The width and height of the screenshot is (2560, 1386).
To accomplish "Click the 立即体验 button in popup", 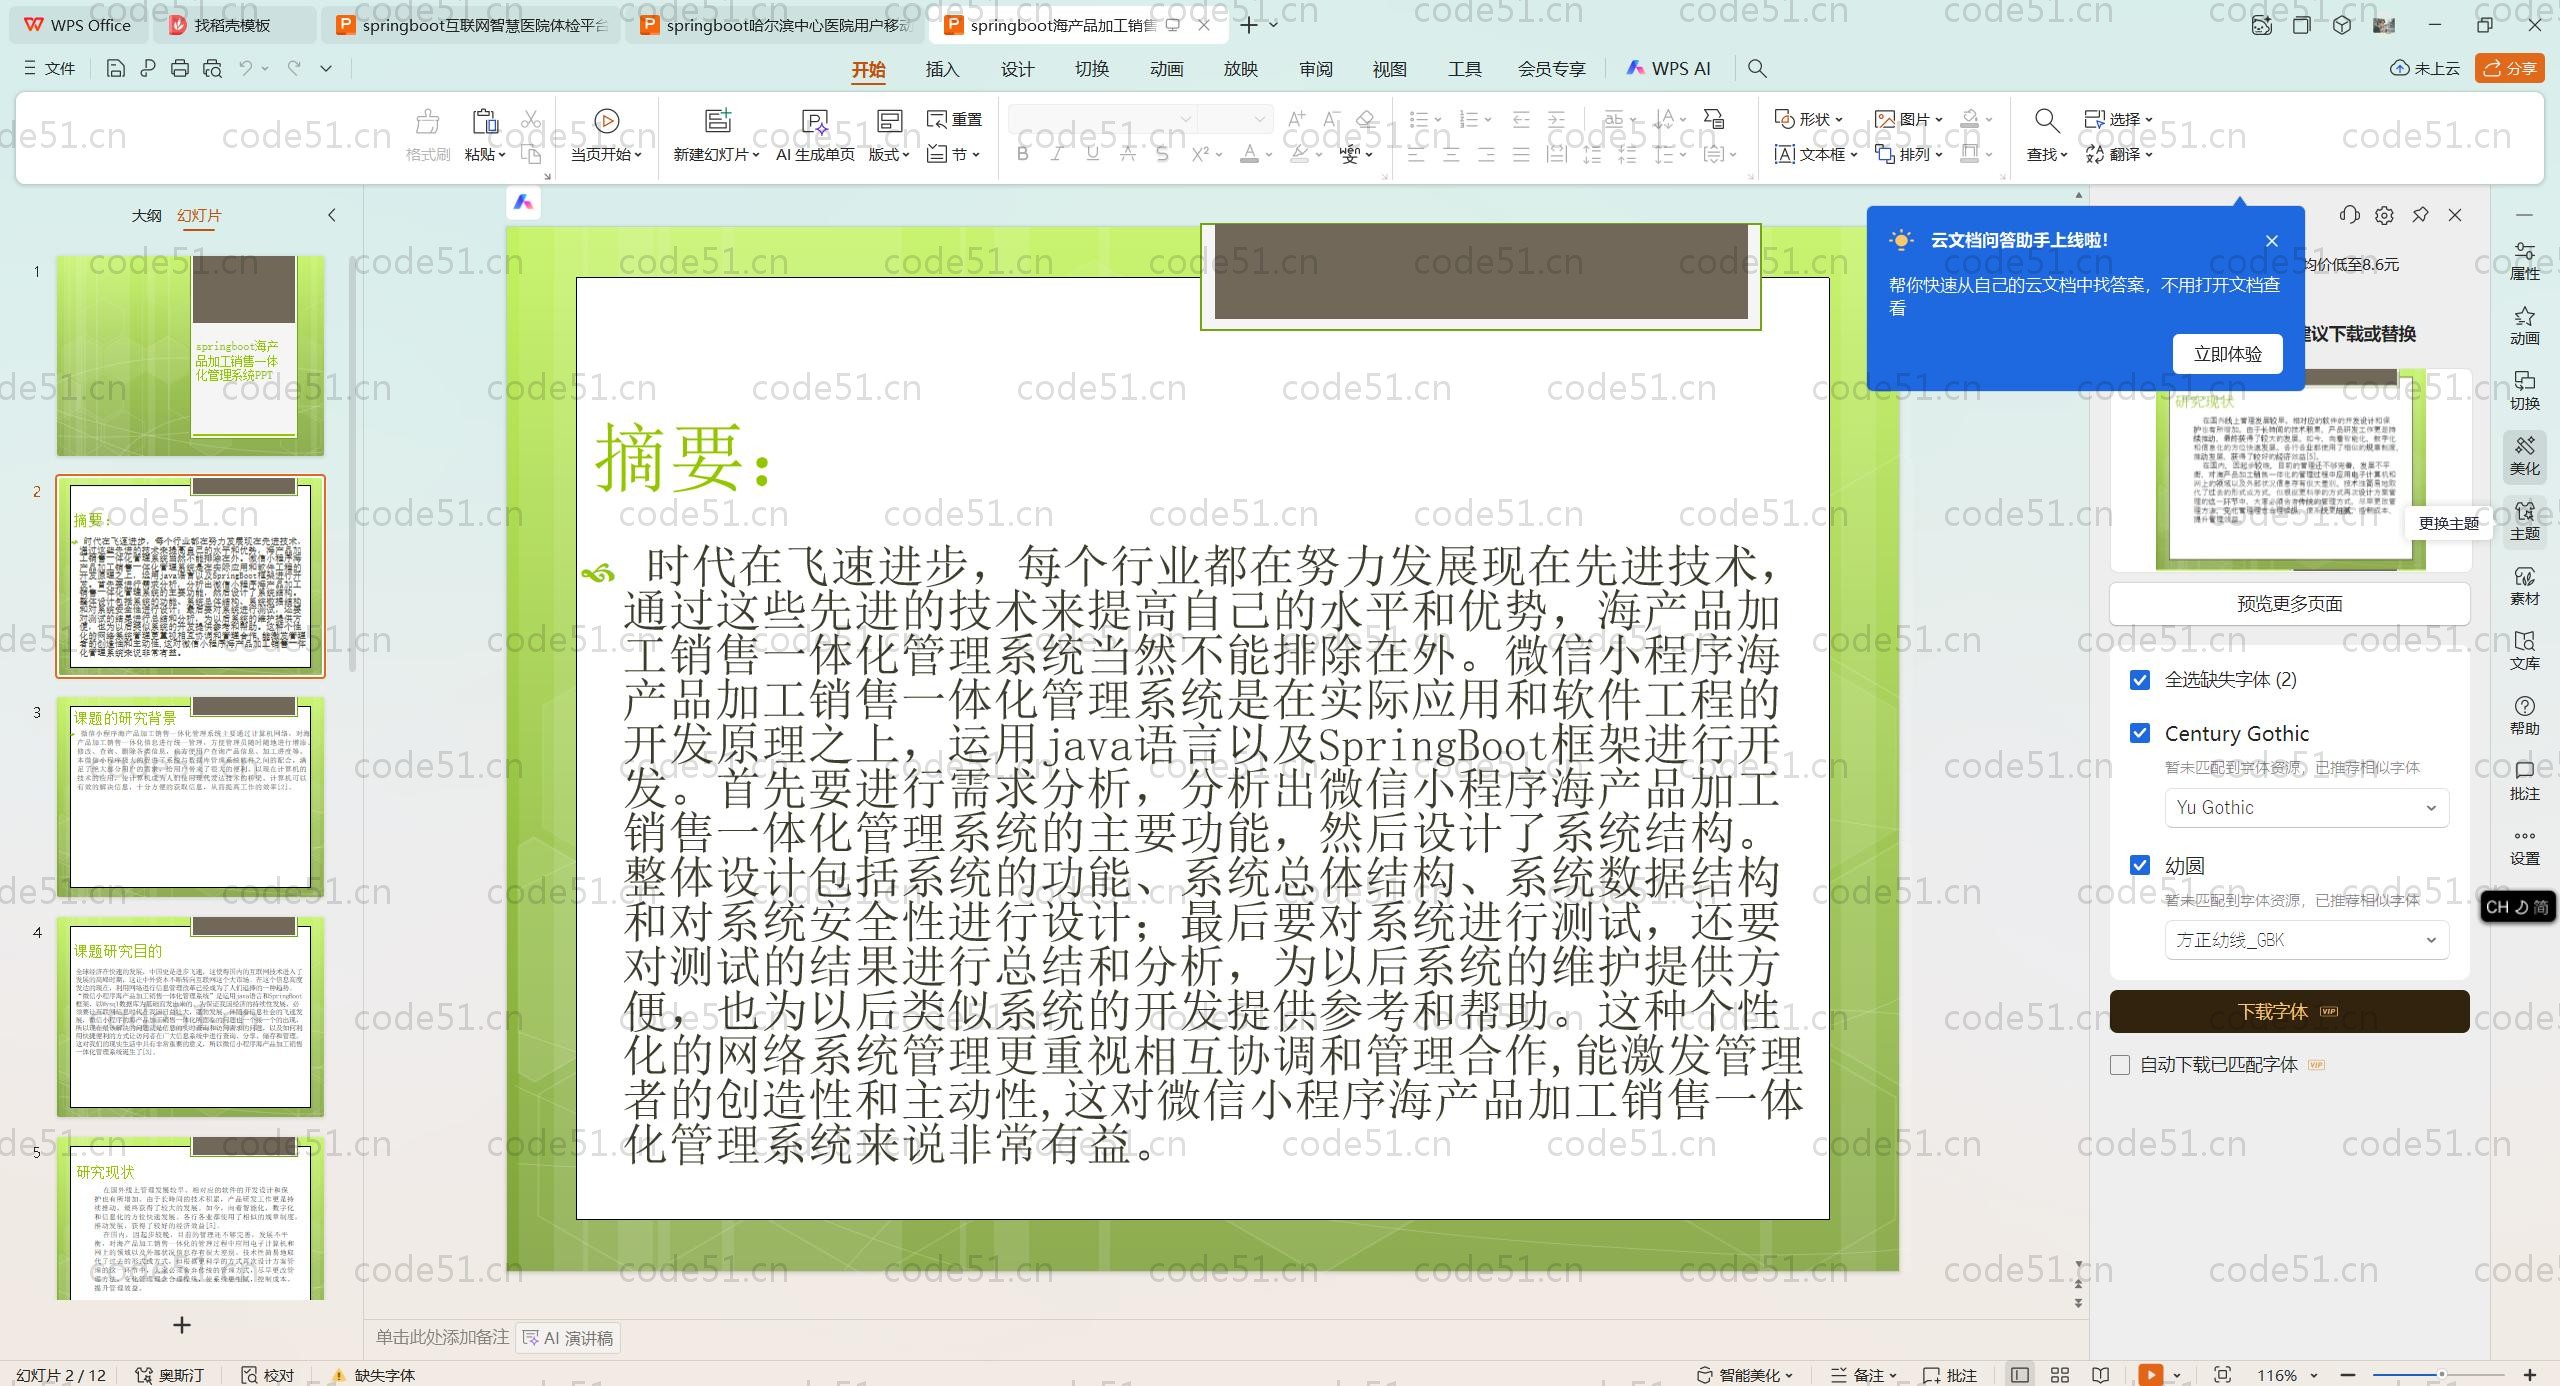I will 2227,354.
